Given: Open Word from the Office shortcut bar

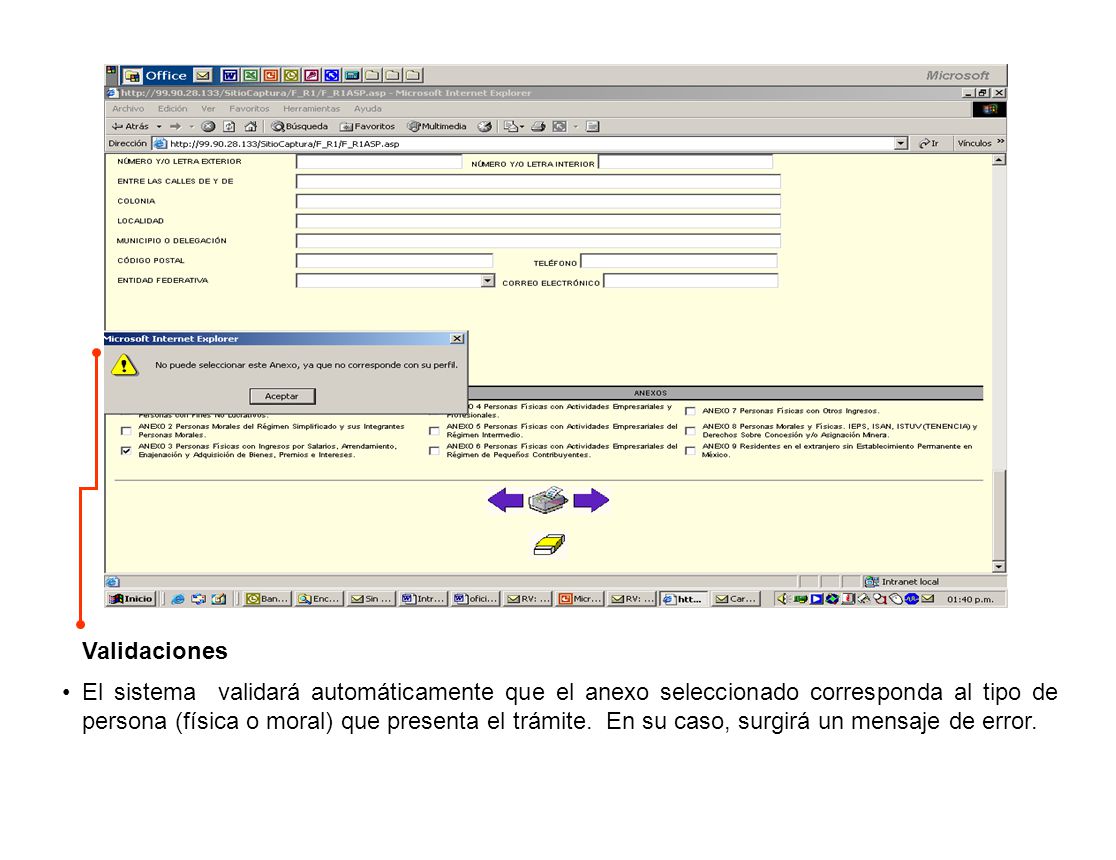Looking at the screenshot, I should (x=229, y=75).
